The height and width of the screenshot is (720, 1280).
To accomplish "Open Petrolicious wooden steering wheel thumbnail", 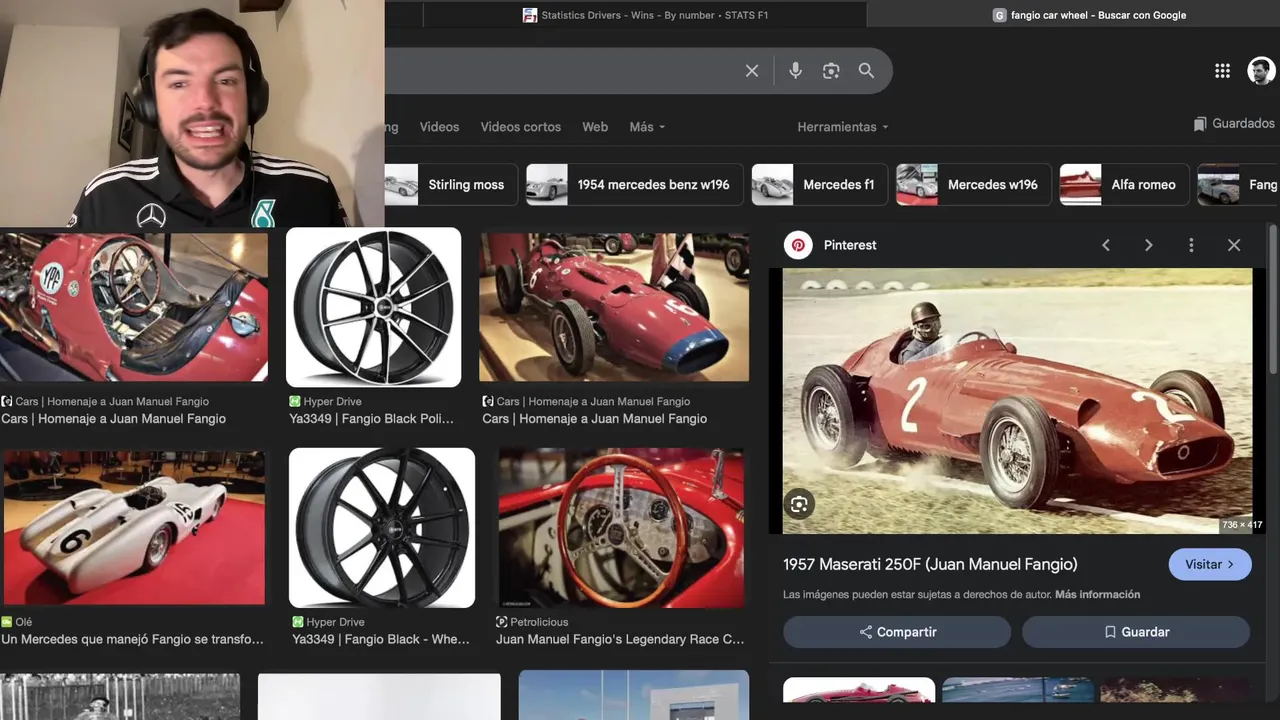I will (x=621, y=527).
